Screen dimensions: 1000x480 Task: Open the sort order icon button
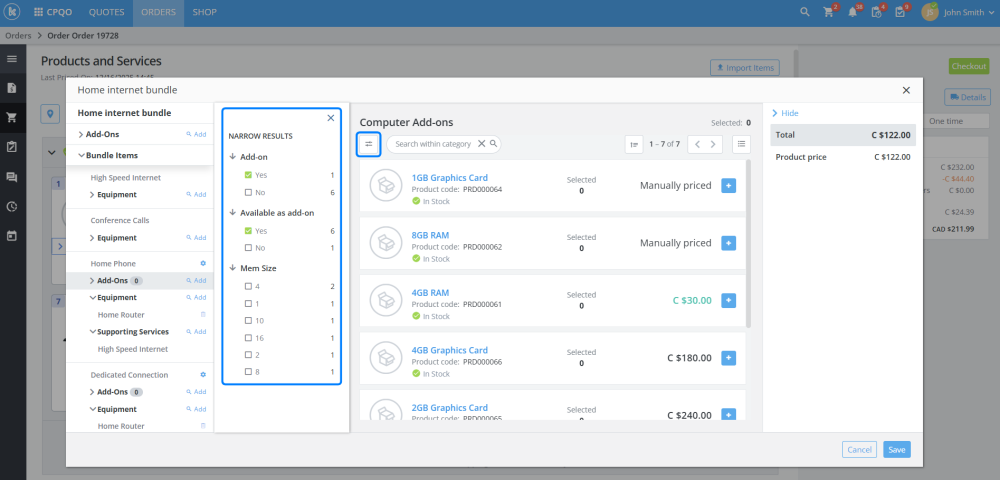tap(633, 144)
